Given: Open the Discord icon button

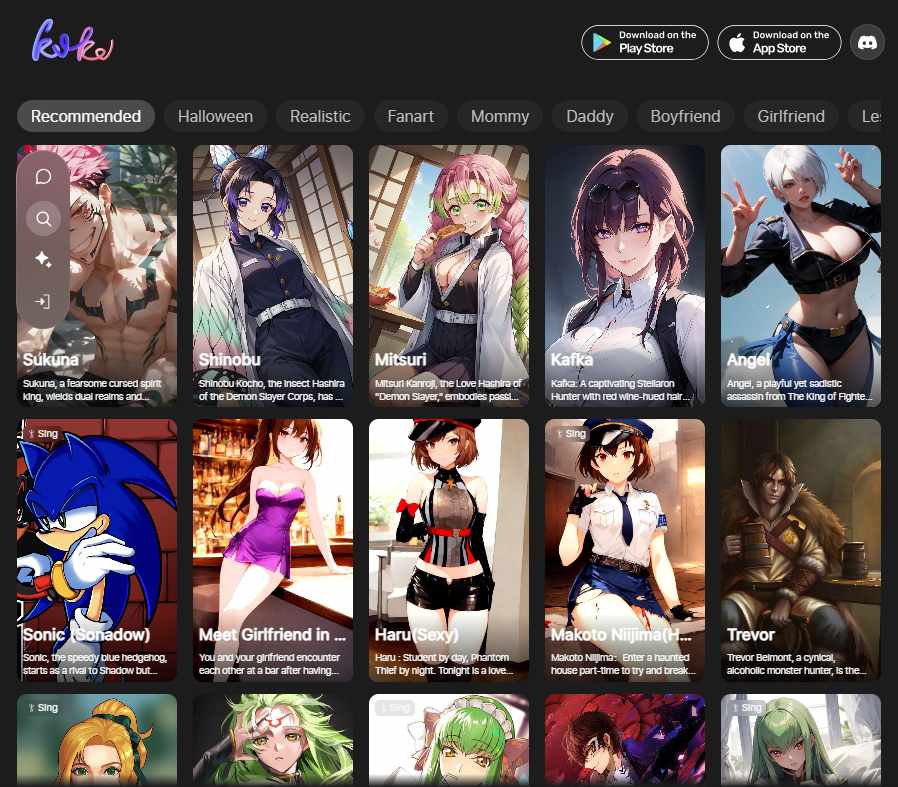Looking at the screenshot, I should (x=867, y=43).
